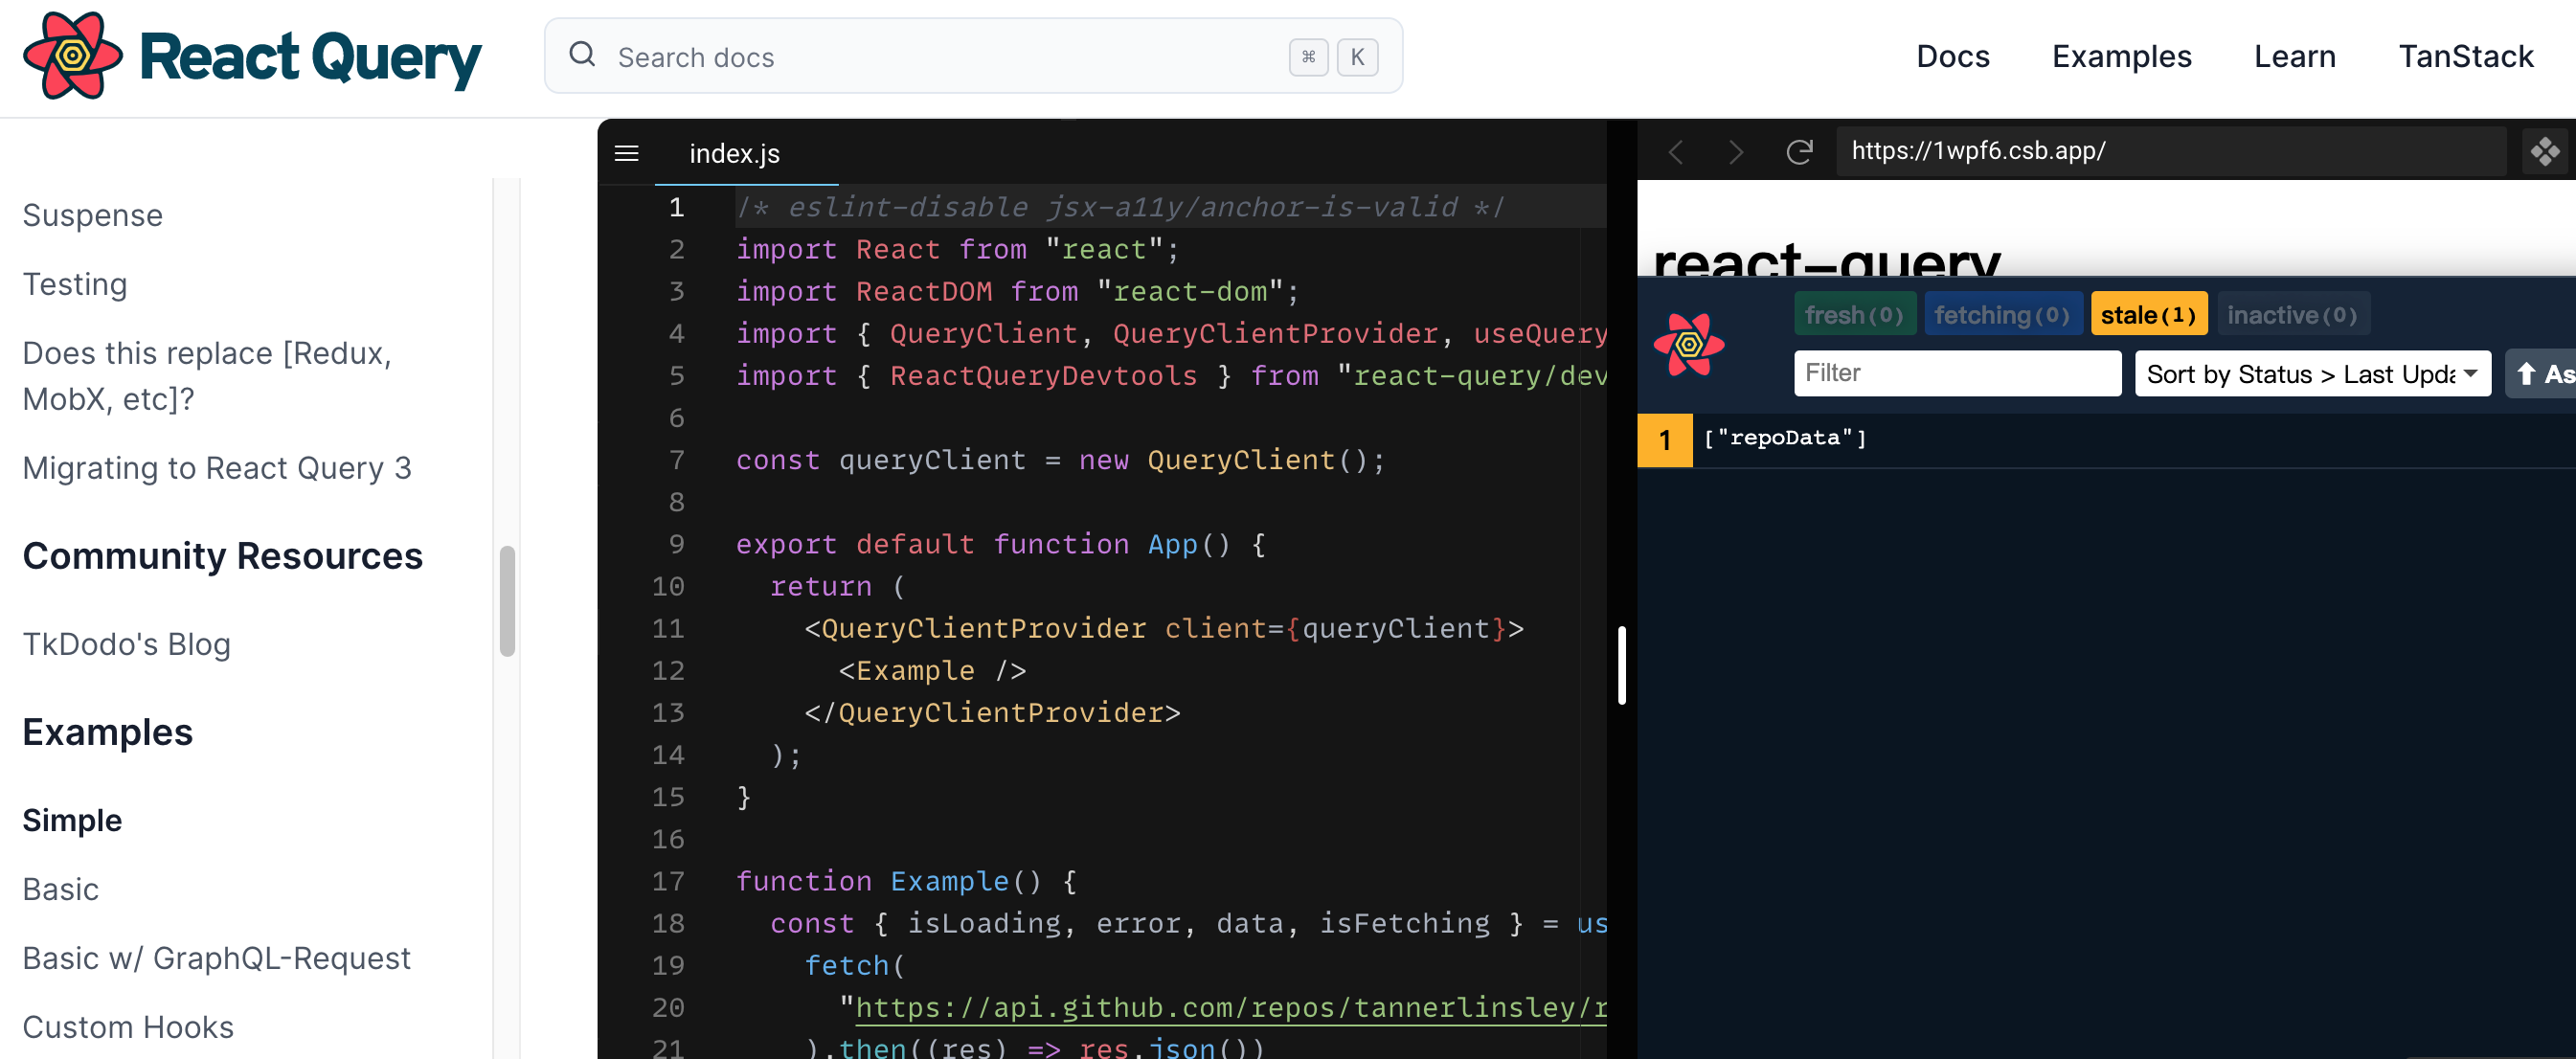
Task: Click the sidebar scrollbar thumb
Action: point(507,600)
